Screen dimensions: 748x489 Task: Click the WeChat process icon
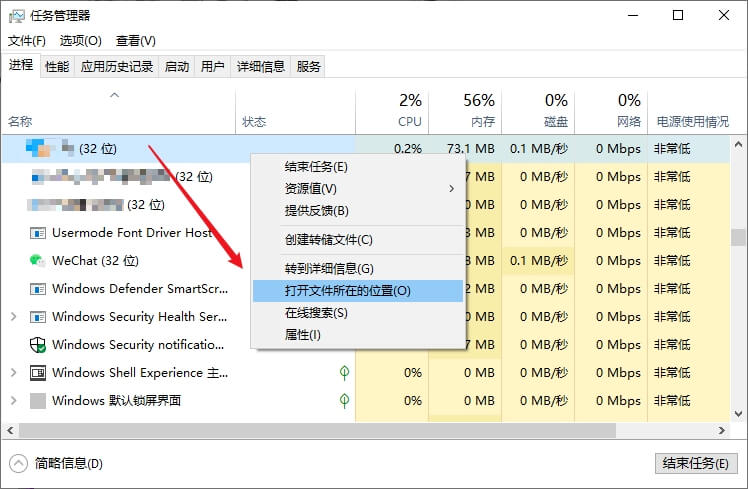[x=37, y=260]
